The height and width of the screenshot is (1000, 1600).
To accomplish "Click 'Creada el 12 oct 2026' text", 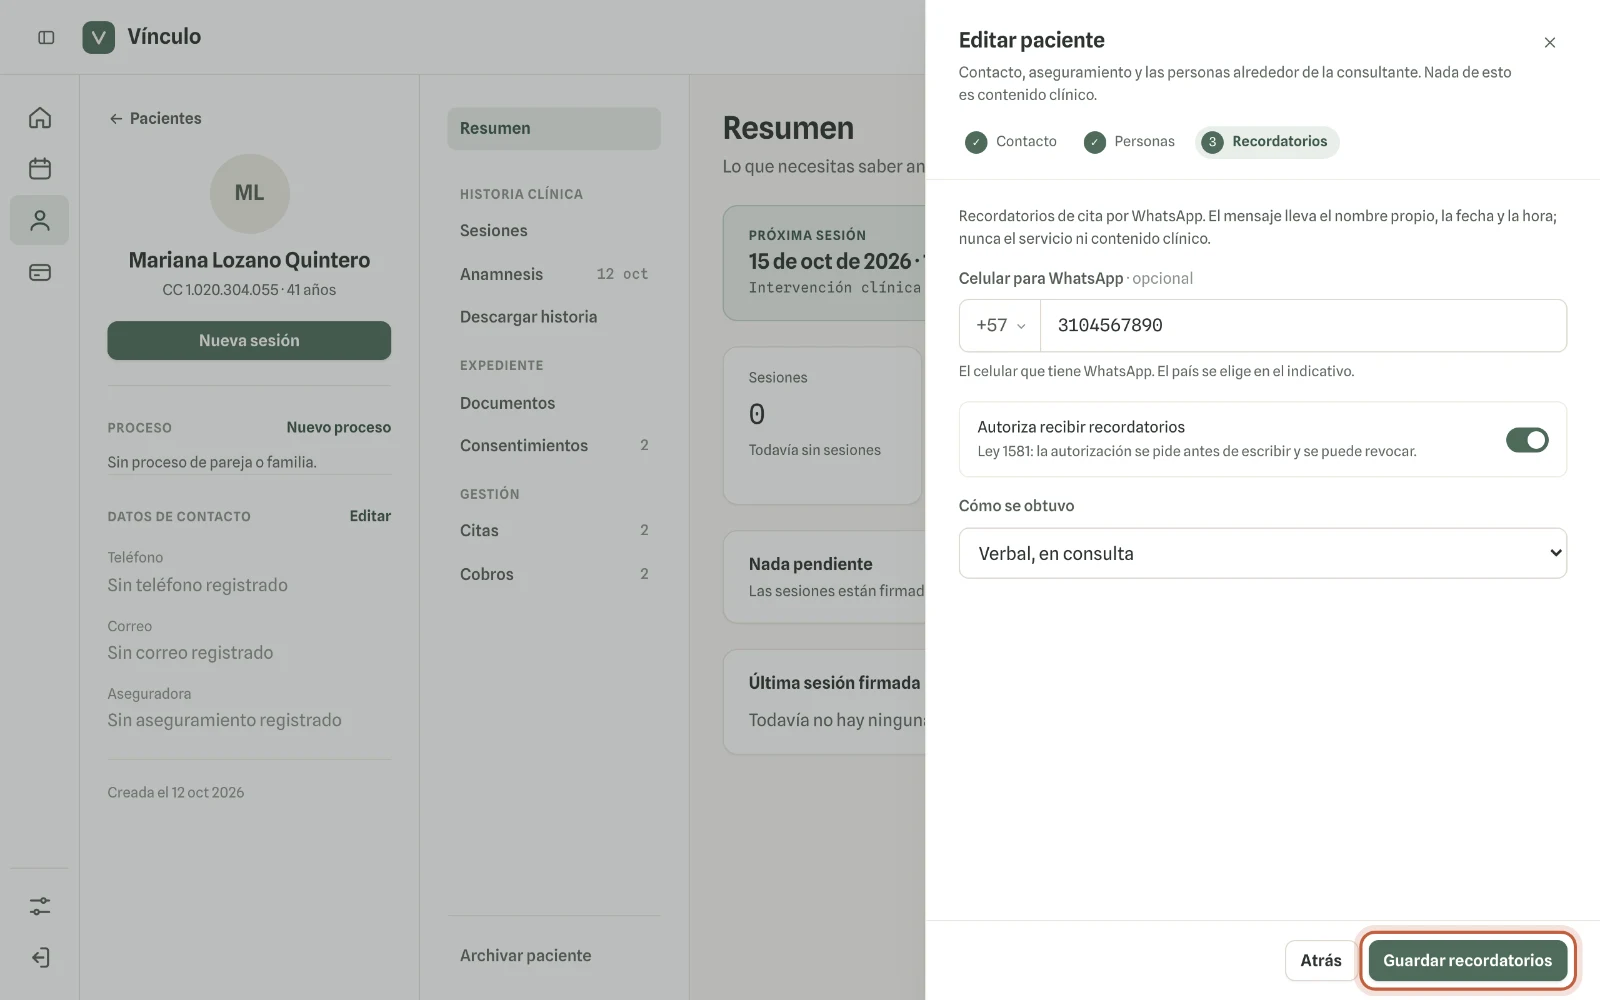I will pyautogui.click(x=176, y=792).
